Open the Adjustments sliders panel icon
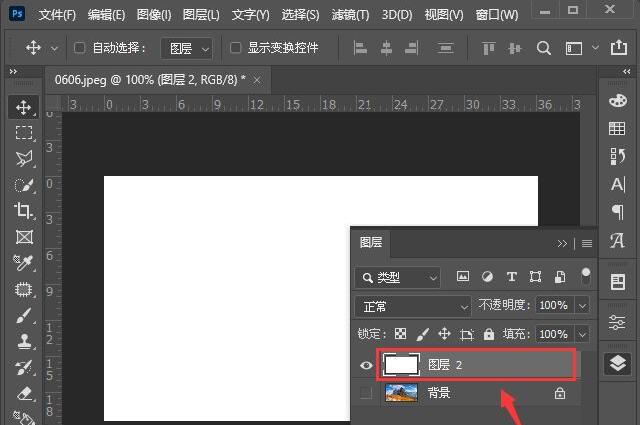The image size is (640, 425). point(617,323)
